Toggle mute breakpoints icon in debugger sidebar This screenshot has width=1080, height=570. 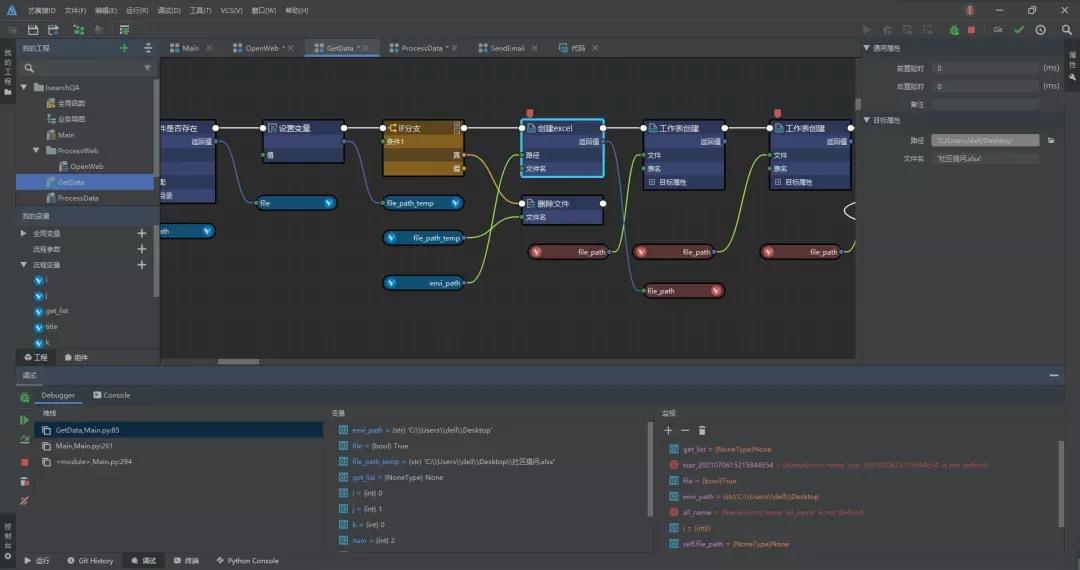[25, 500]
